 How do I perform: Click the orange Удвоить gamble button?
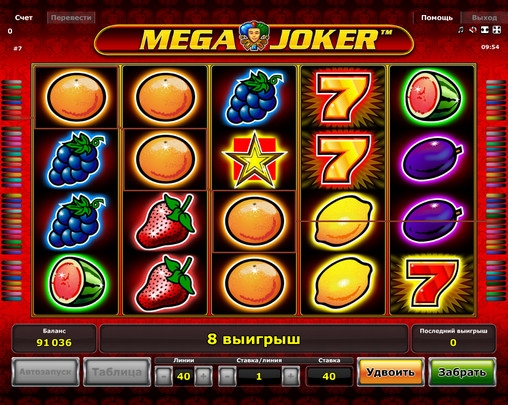tap(390, 372)
